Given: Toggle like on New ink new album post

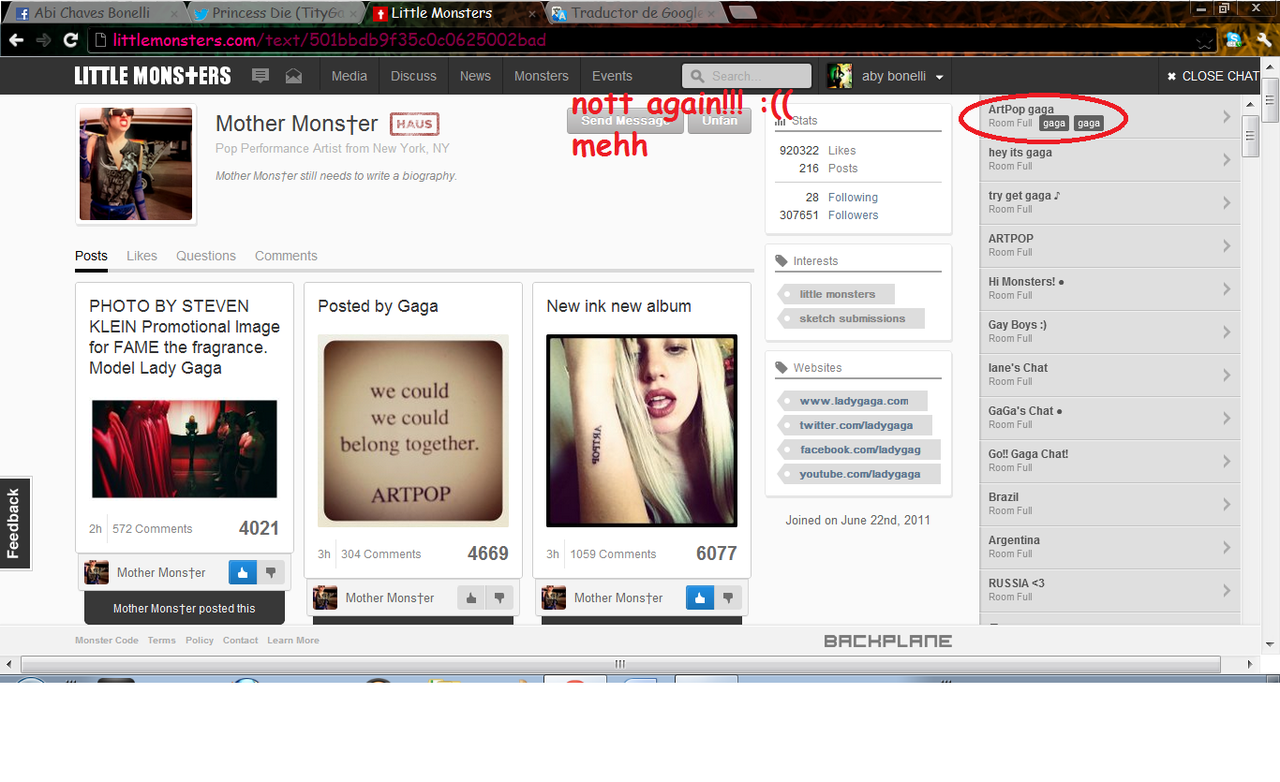Looking at the screenshot, I should 699,598.
